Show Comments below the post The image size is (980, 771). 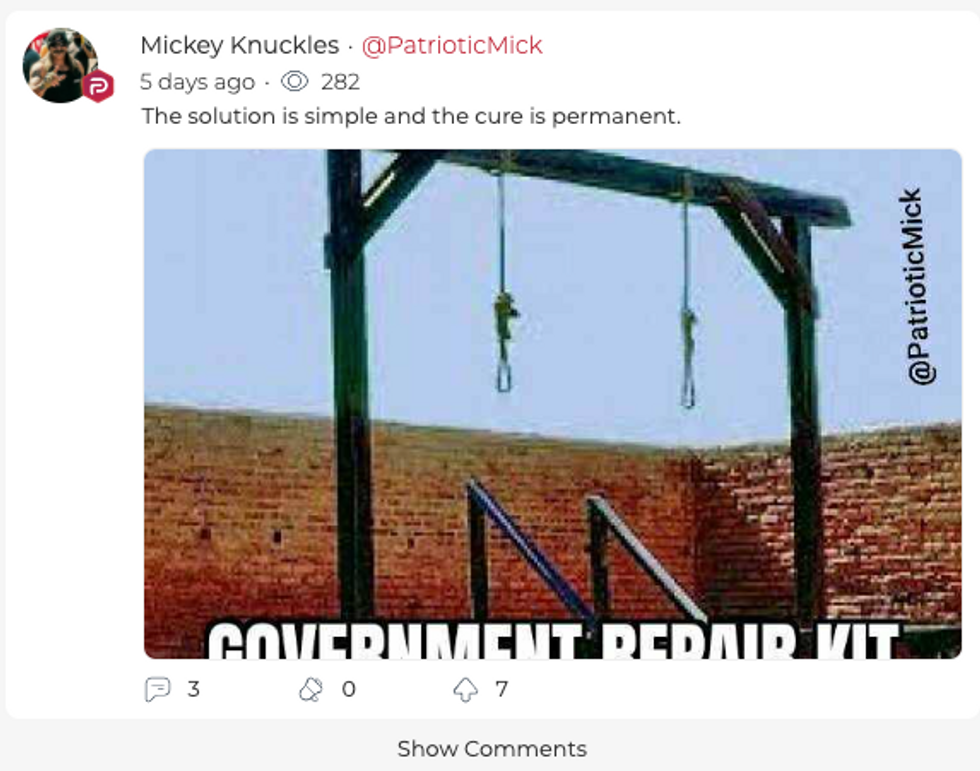492,749
